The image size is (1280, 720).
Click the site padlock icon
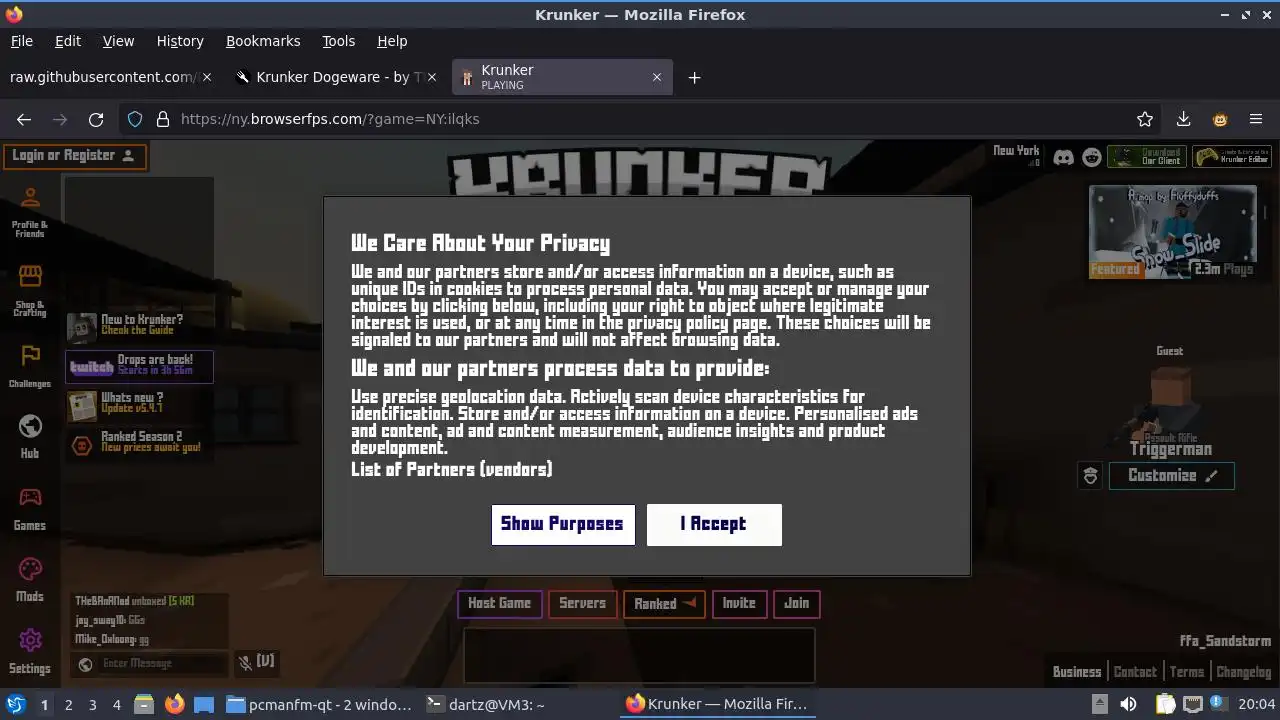click(163, 119)
